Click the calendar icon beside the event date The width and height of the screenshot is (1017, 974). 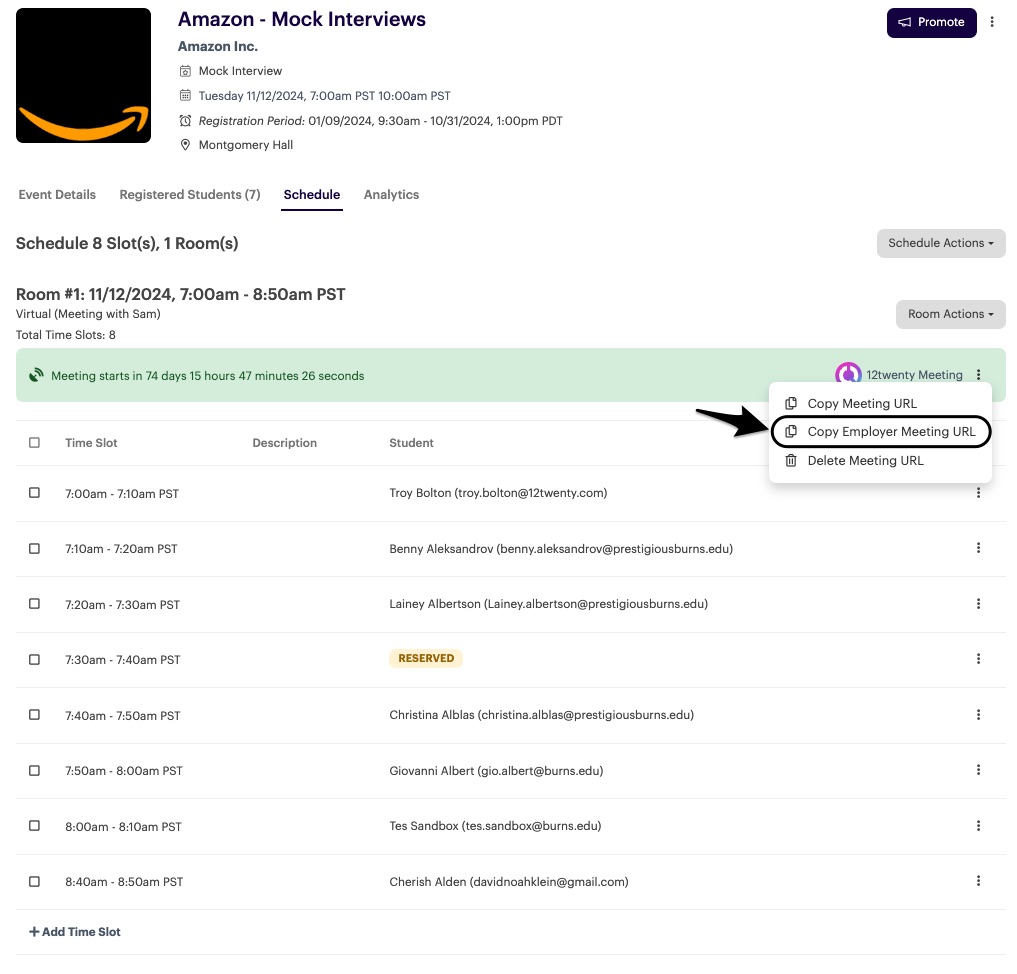(x=185, y=95)
